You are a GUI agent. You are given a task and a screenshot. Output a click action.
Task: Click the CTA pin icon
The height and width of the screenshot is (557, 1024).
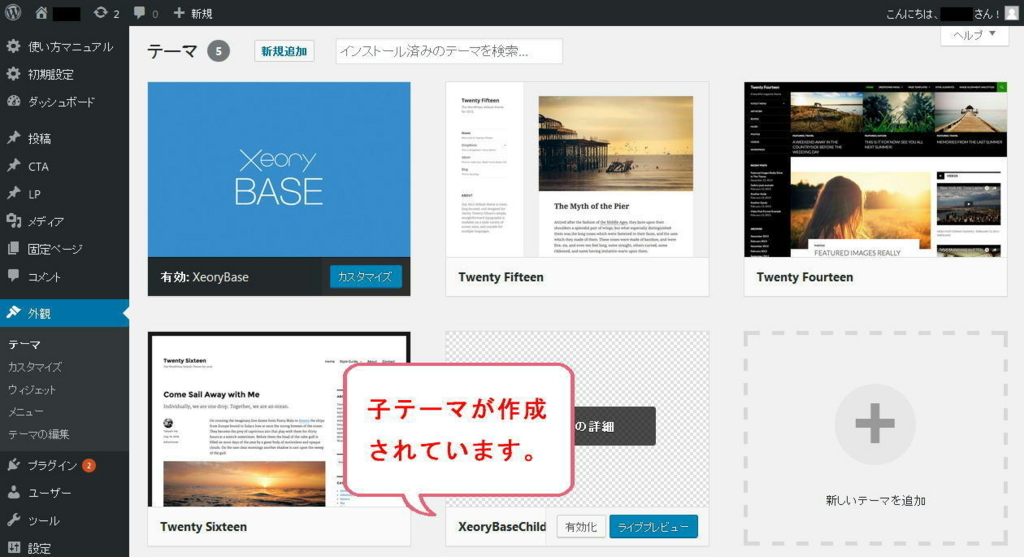pos(13,166)
